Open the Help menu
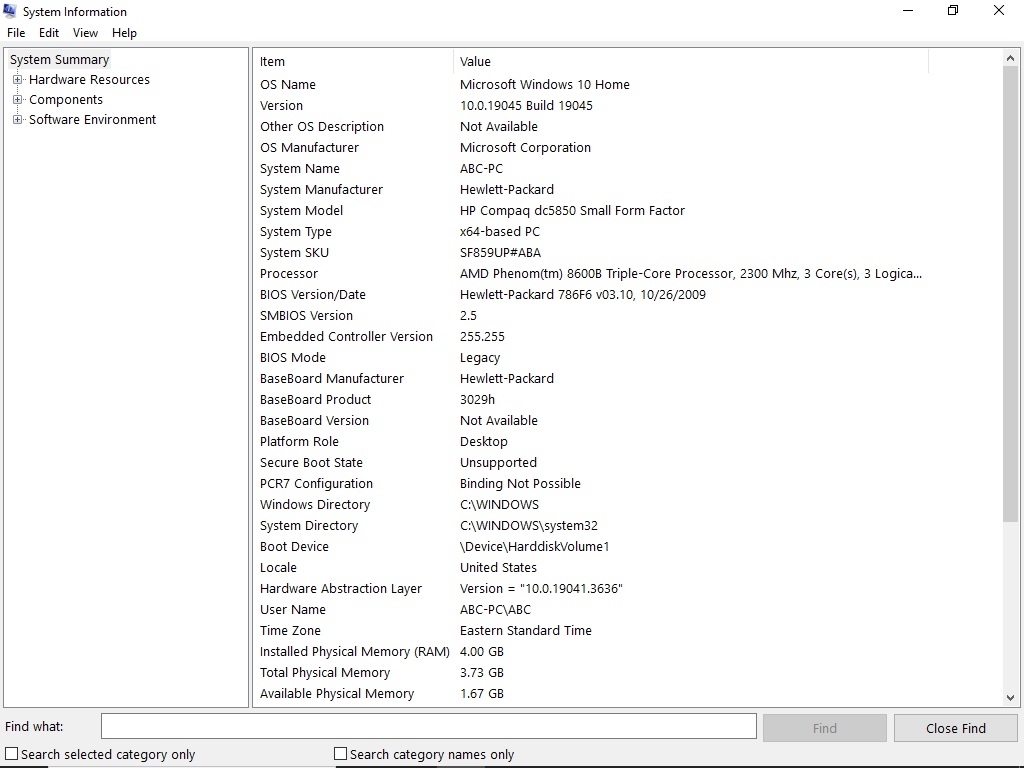The image size is (1024, 768). 124,32
